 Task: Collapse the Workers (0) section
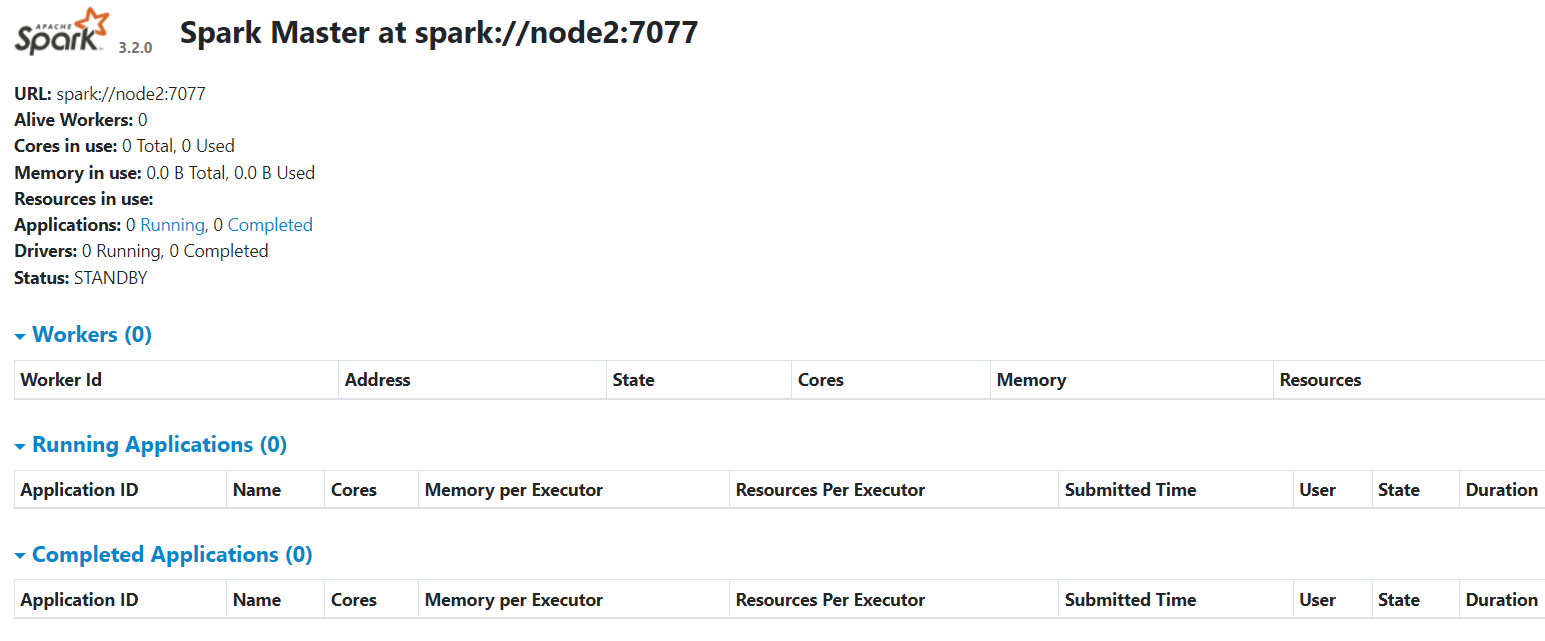(x=83, y=334)
